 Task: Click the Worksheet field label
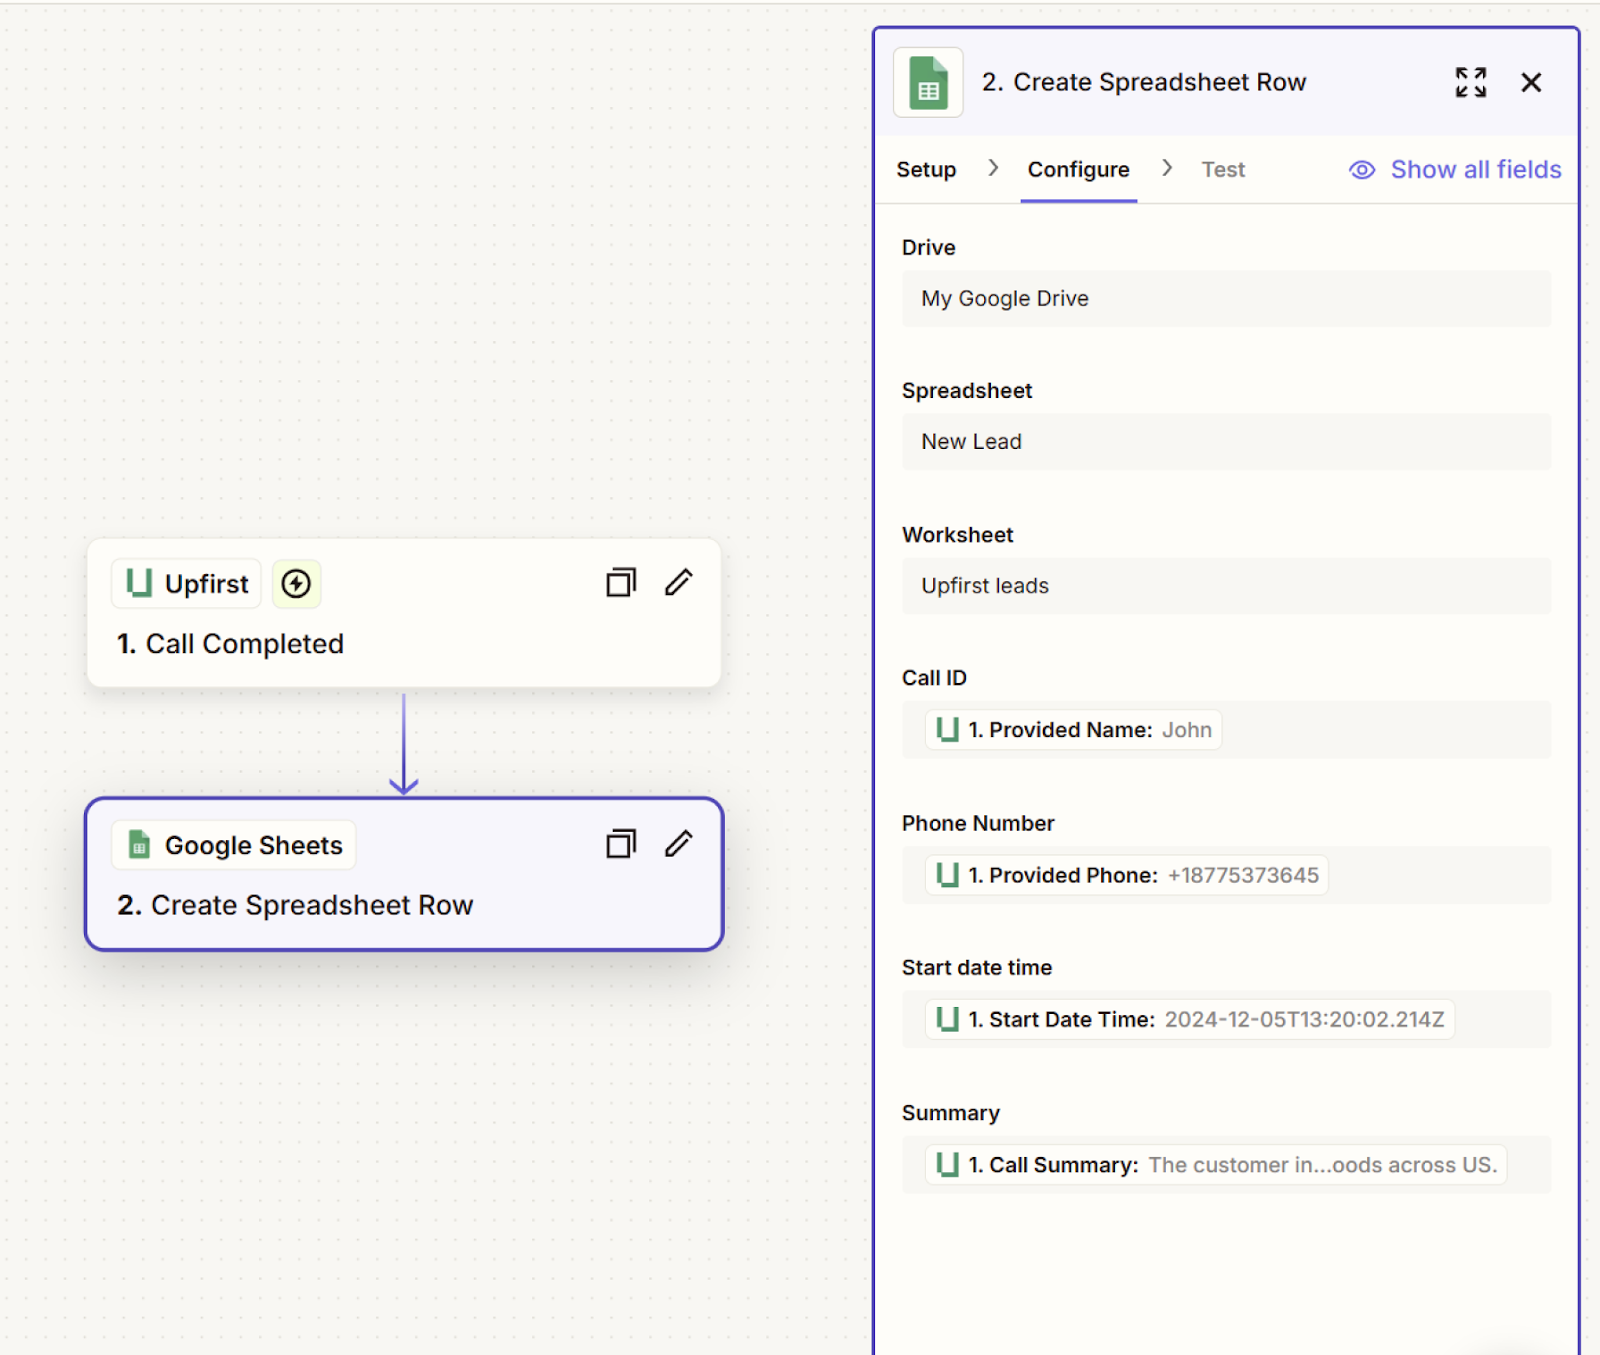pos(957,535)
